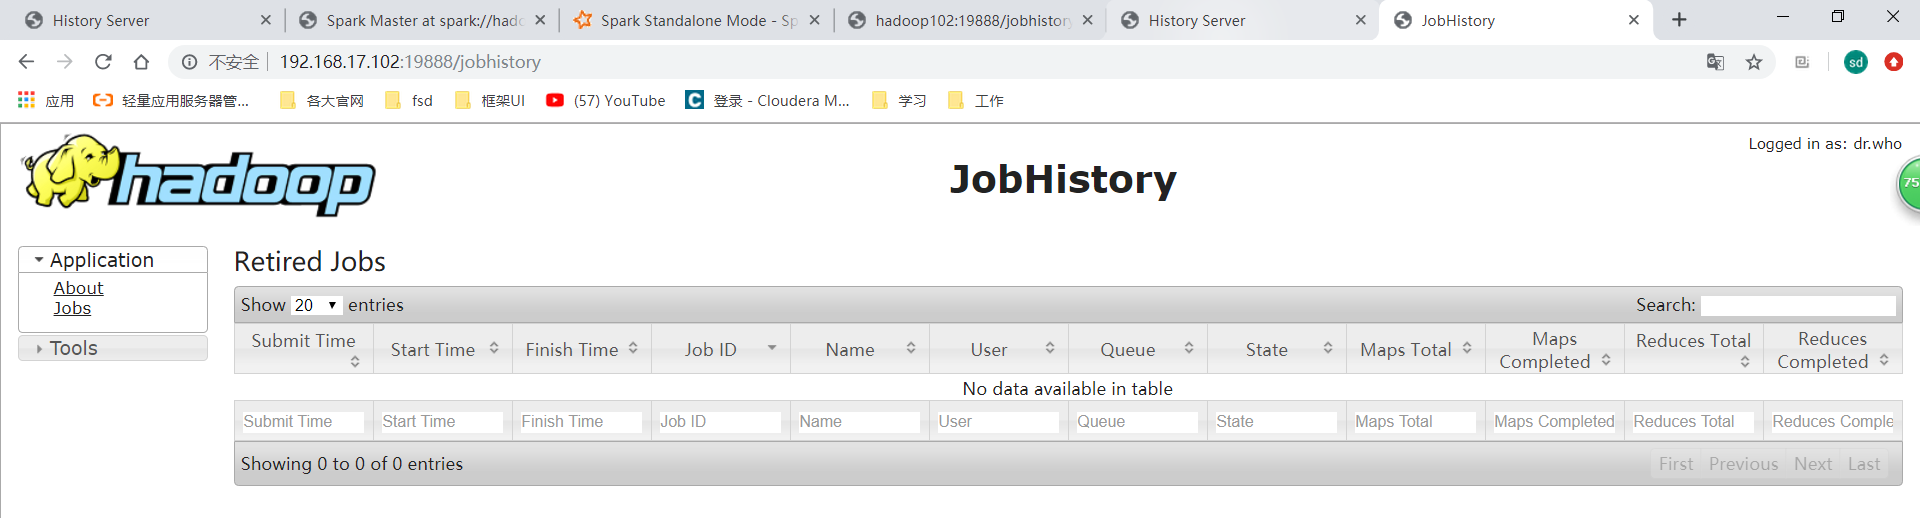This screenshot has height=518, width=1920.
Task: Go to the browser Home page
Action: 141,62
